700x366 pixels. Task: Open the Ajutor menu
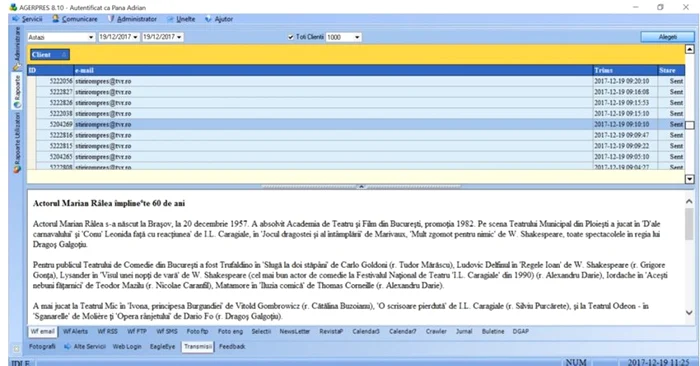coord(219,19)
